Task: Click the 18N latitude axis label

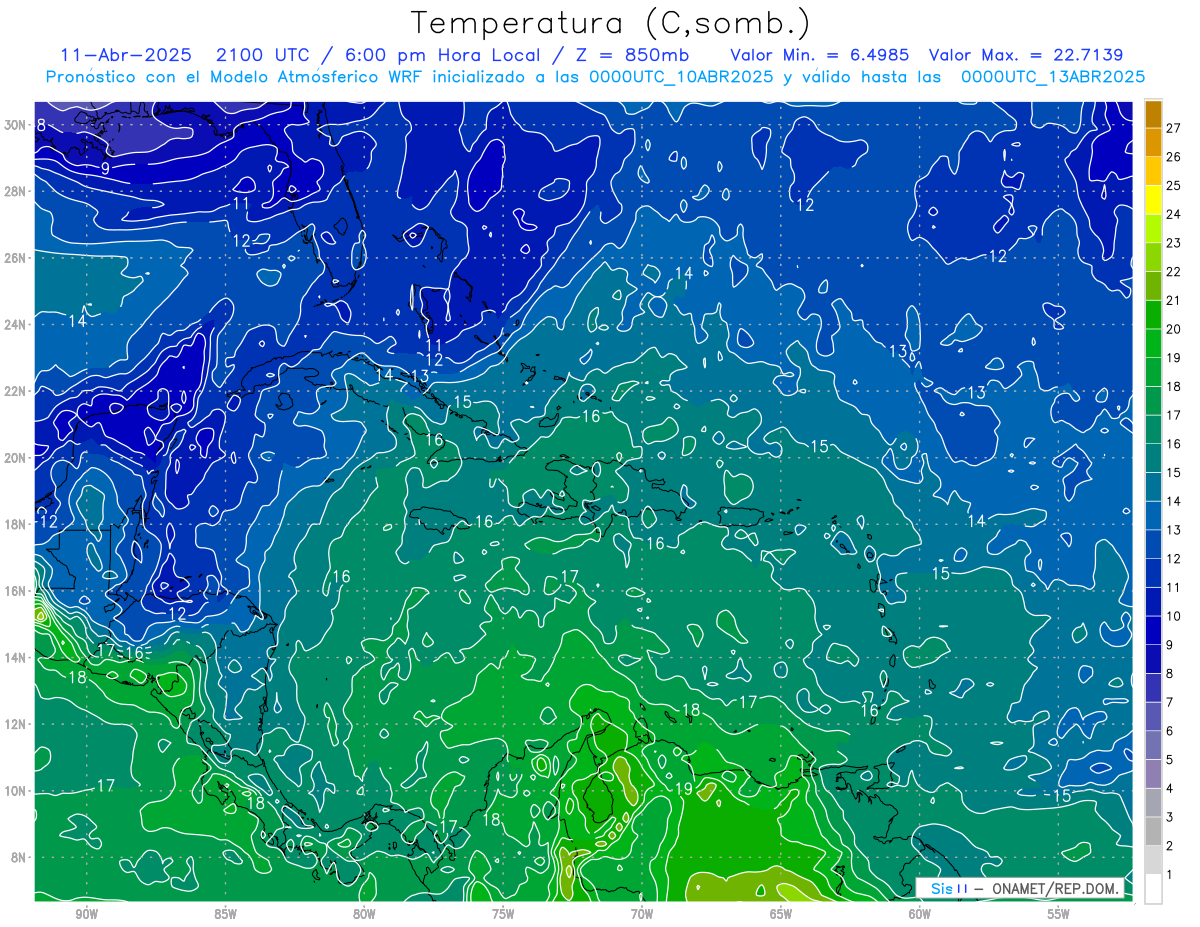Action: tap(16, 524)
